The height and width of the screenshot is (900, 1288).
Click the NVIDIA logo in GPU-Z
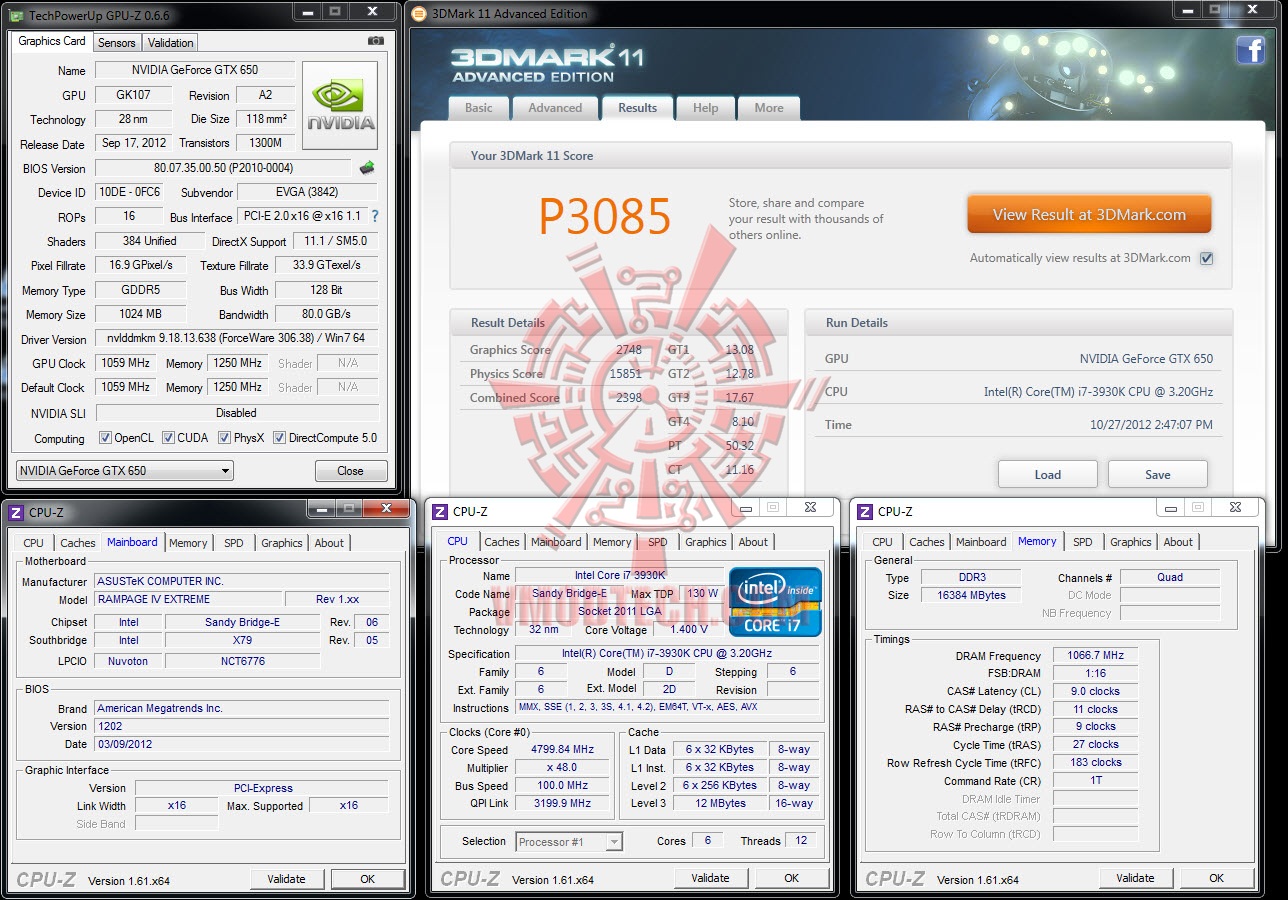(341, 106)
